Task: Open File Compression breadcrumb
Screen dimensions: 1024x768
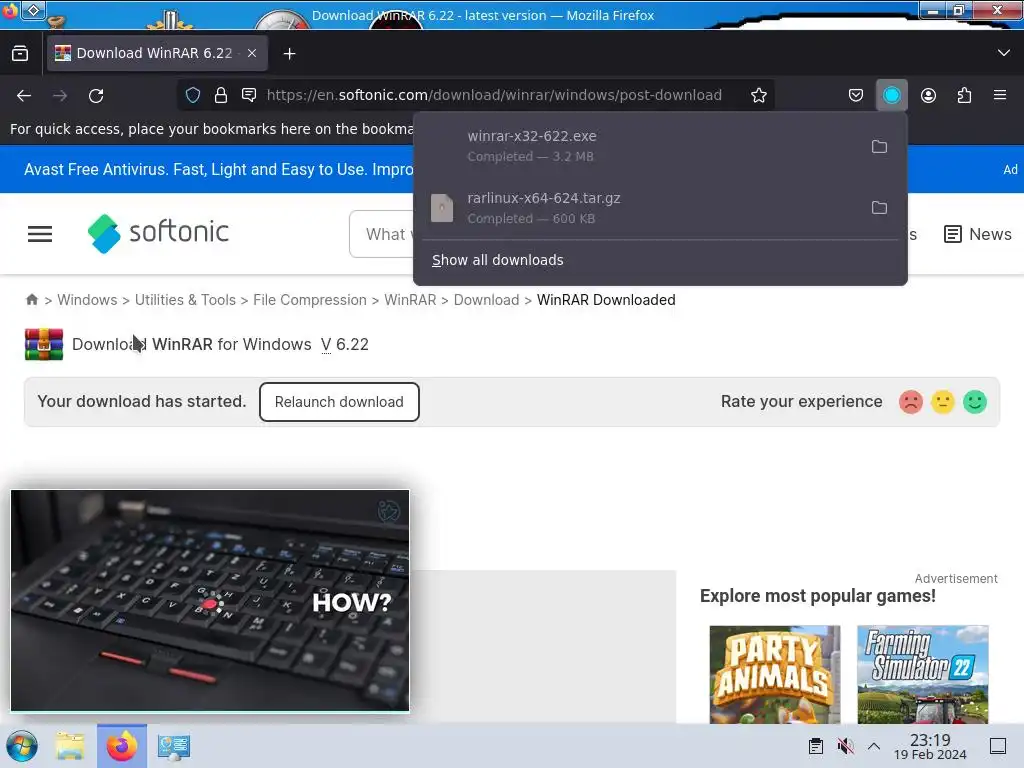Action: click(310, 300)
